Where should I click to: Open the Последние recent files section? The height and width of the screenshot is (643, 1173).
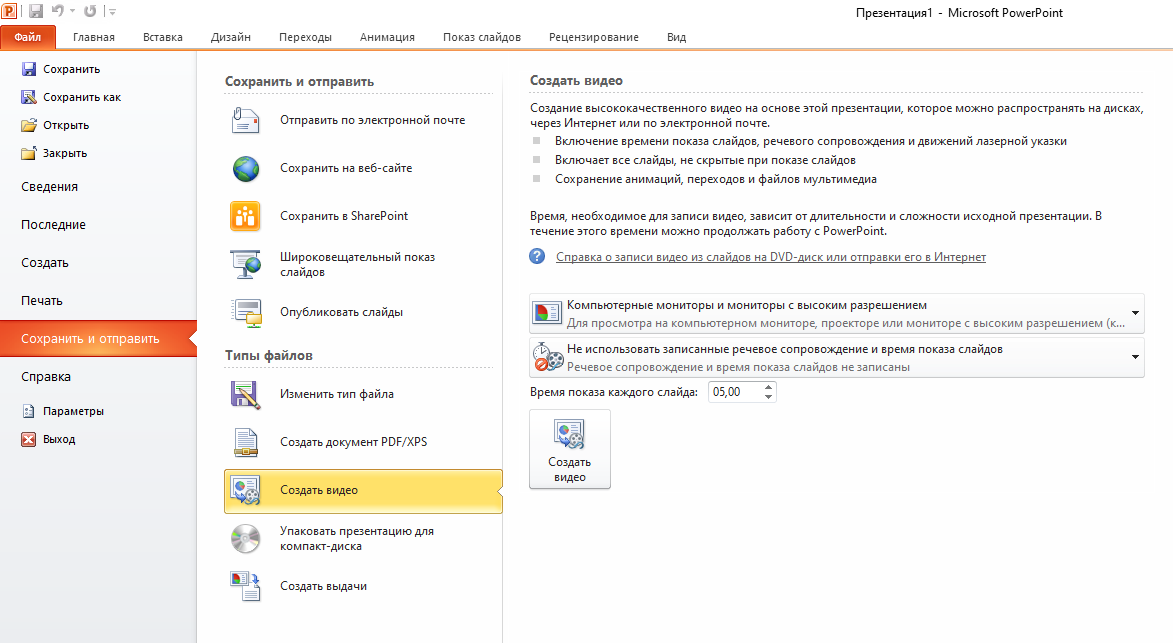click(x=53, y=225)
